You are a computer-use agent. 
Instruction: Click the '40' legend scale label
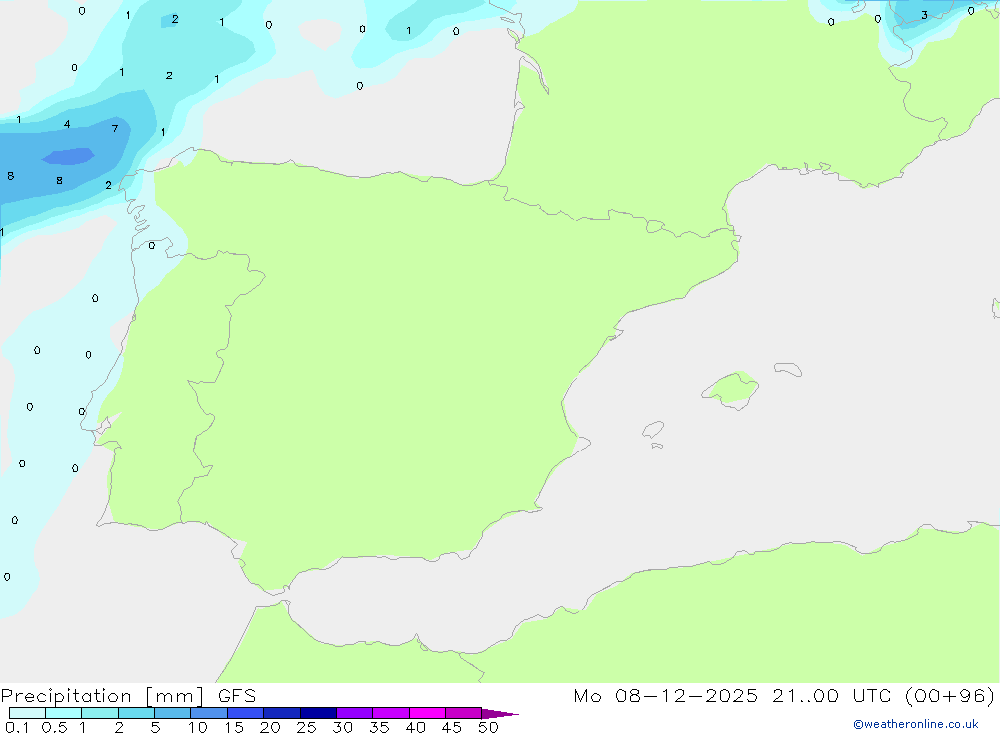pyautogui.click(x=415, y=727)
